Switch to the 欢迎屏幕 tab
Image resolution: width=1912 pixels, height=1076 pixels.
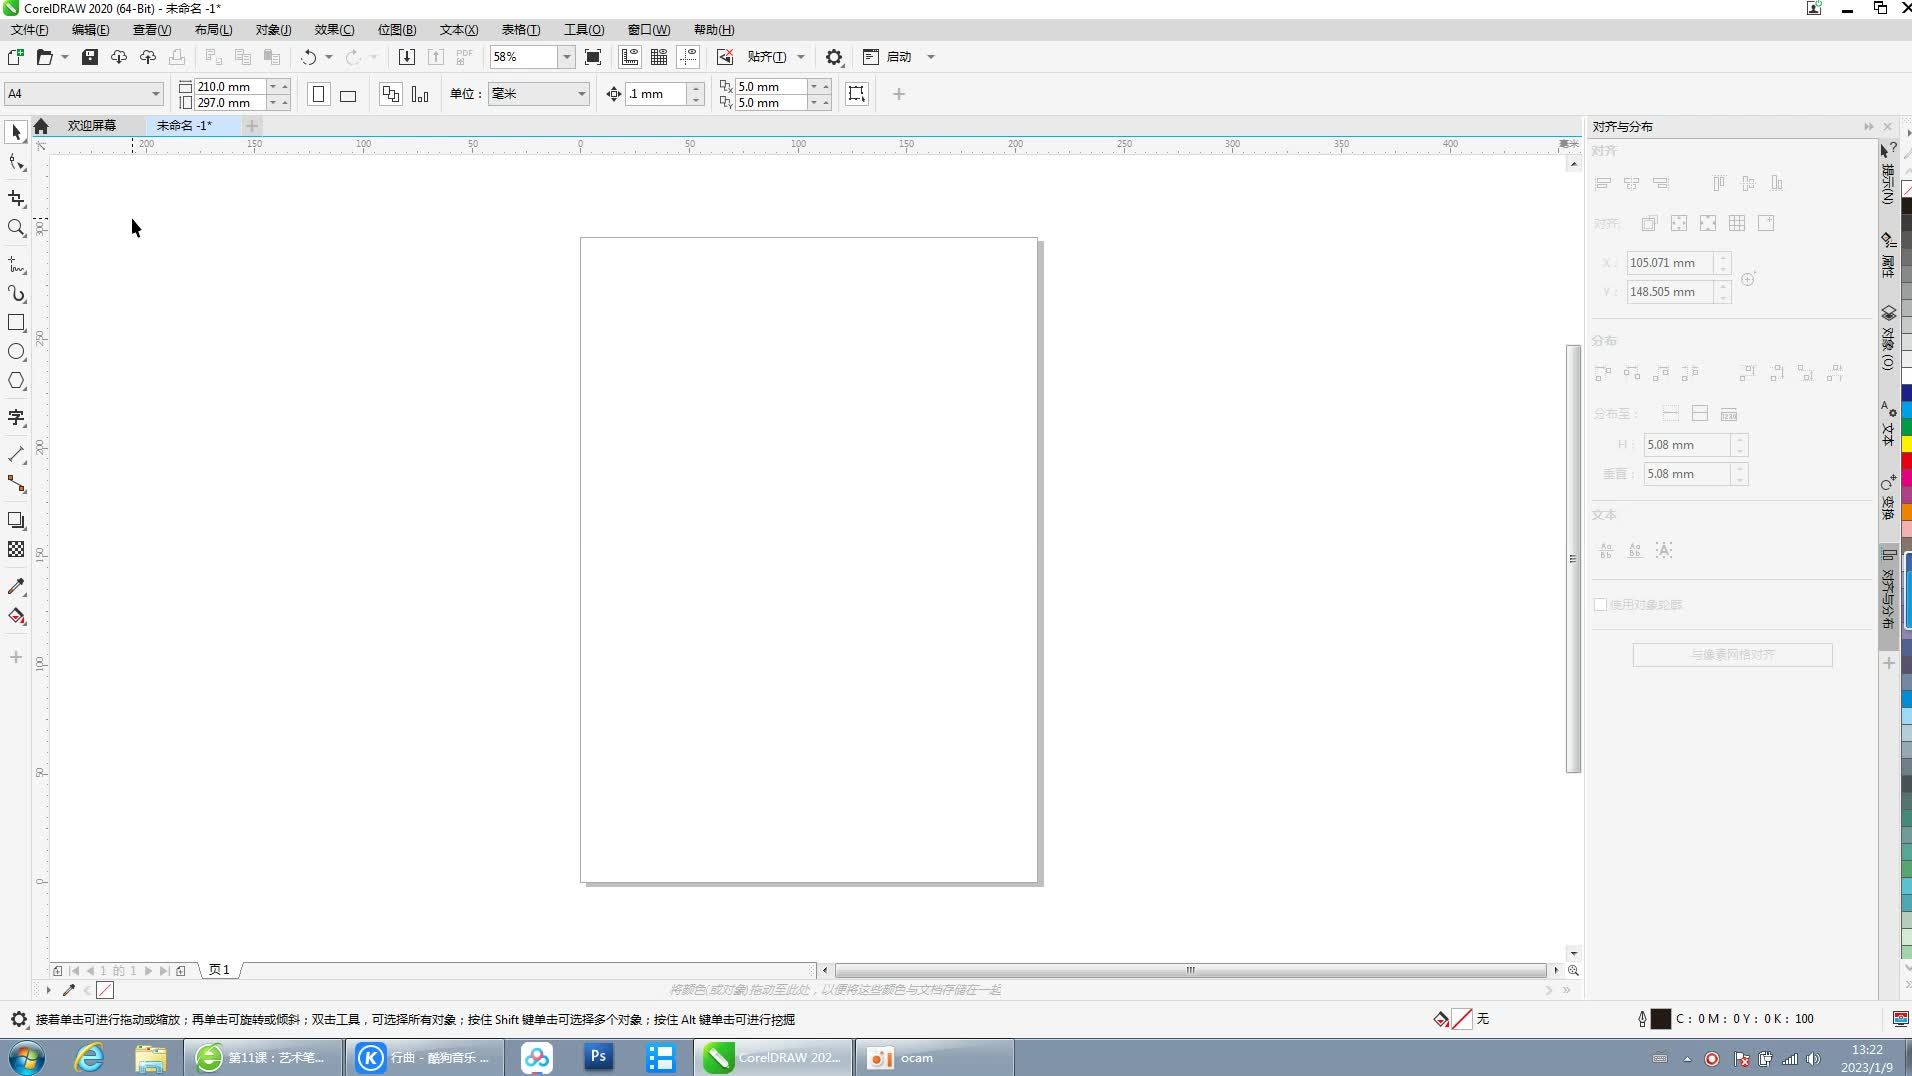(91, 125)
